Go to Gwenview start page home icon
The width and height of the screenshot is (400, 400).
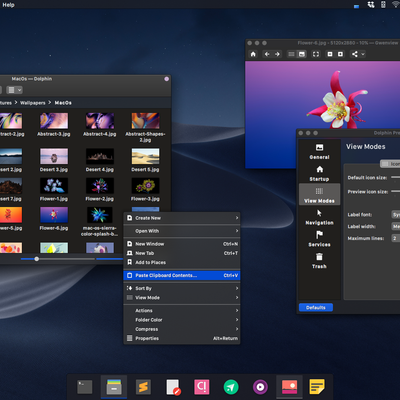point(253,54)
